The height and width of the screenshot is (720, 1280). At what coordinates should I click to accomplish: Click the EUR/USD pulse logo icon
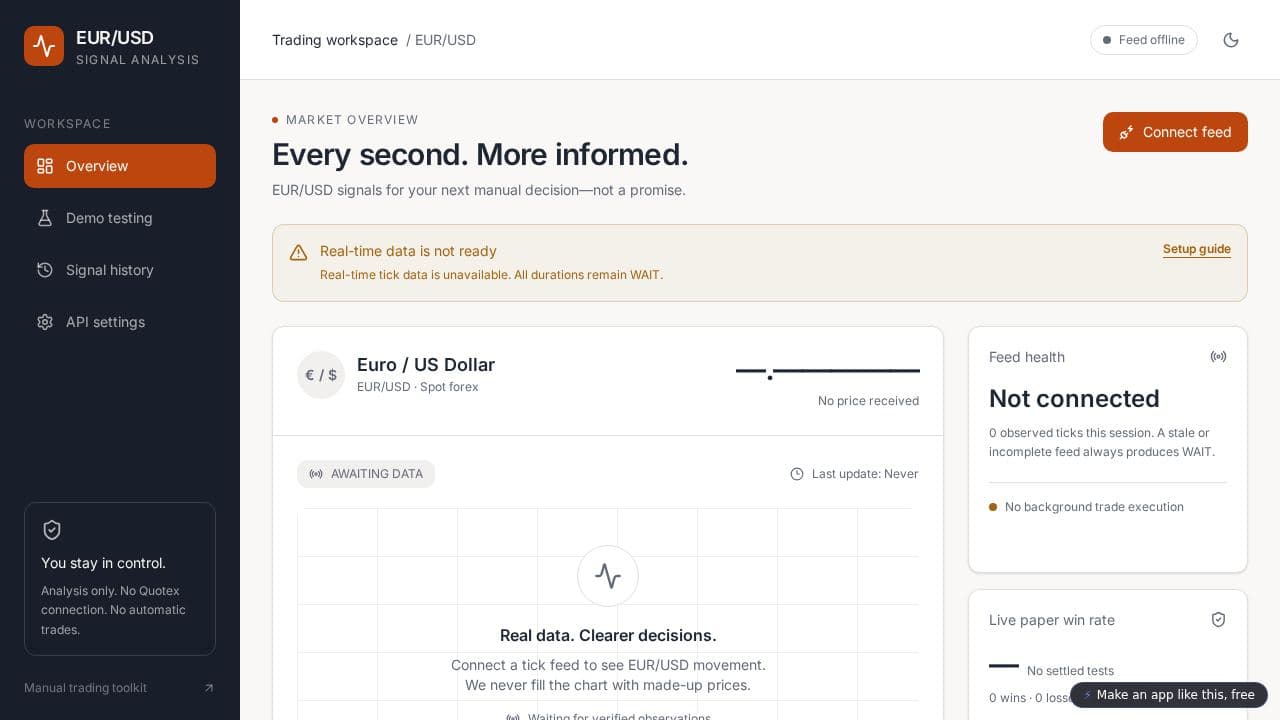pos(44,46)
